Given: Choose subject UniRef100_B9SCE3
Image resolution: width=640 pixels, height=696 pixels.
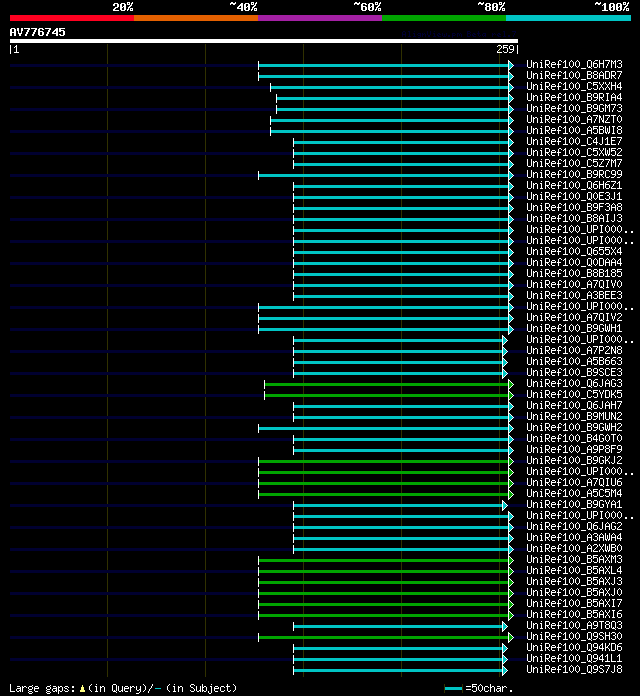Looking at the screenshot, I should coord(574,372).
